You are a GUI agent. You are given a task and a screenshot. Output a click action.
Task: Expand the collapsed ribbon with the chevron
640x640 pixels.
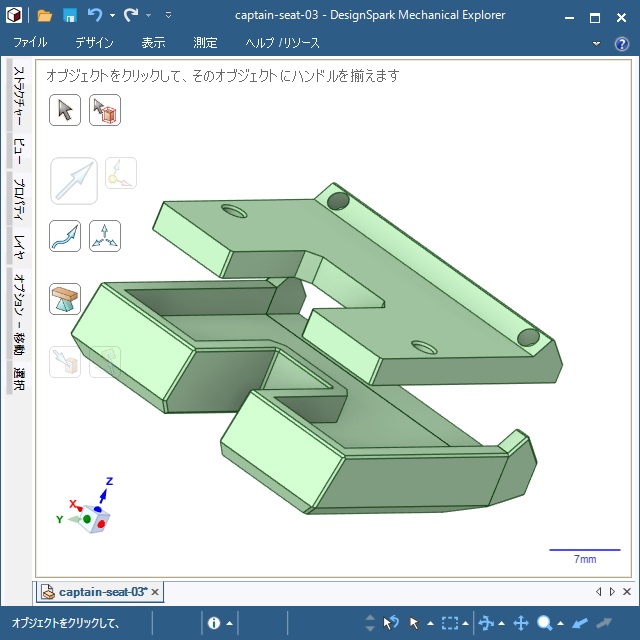pyautogui.click(x=596, y=43)
